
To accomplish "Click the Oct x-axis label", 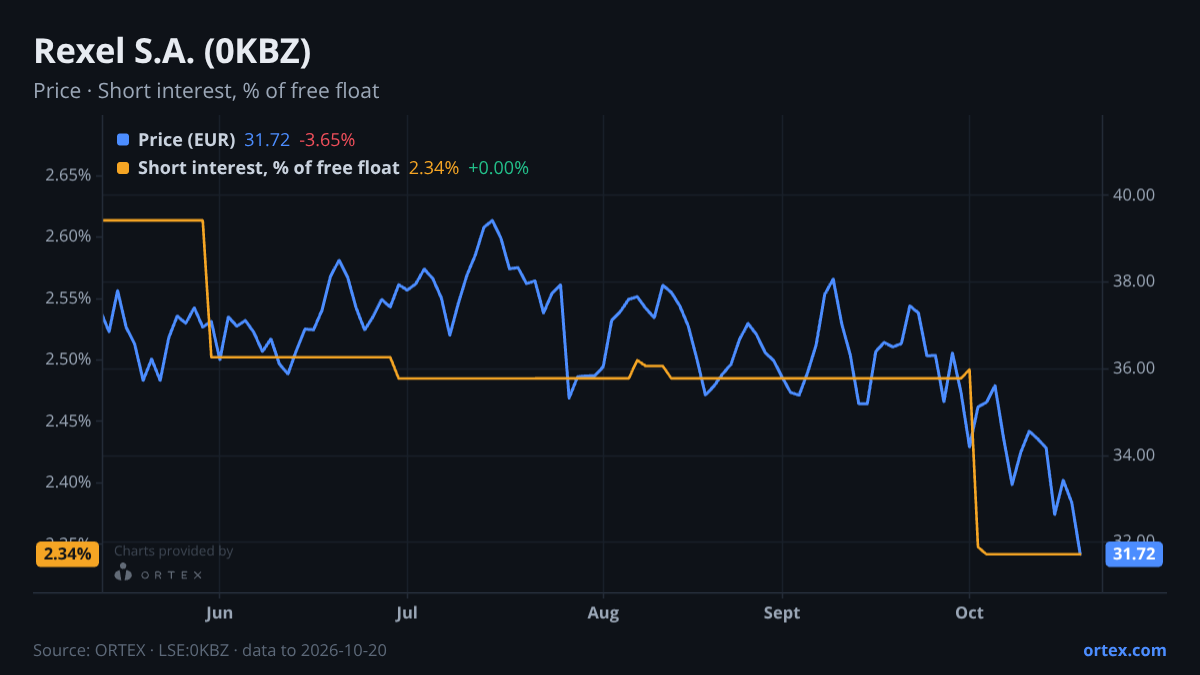I will (x=970, y=613).
